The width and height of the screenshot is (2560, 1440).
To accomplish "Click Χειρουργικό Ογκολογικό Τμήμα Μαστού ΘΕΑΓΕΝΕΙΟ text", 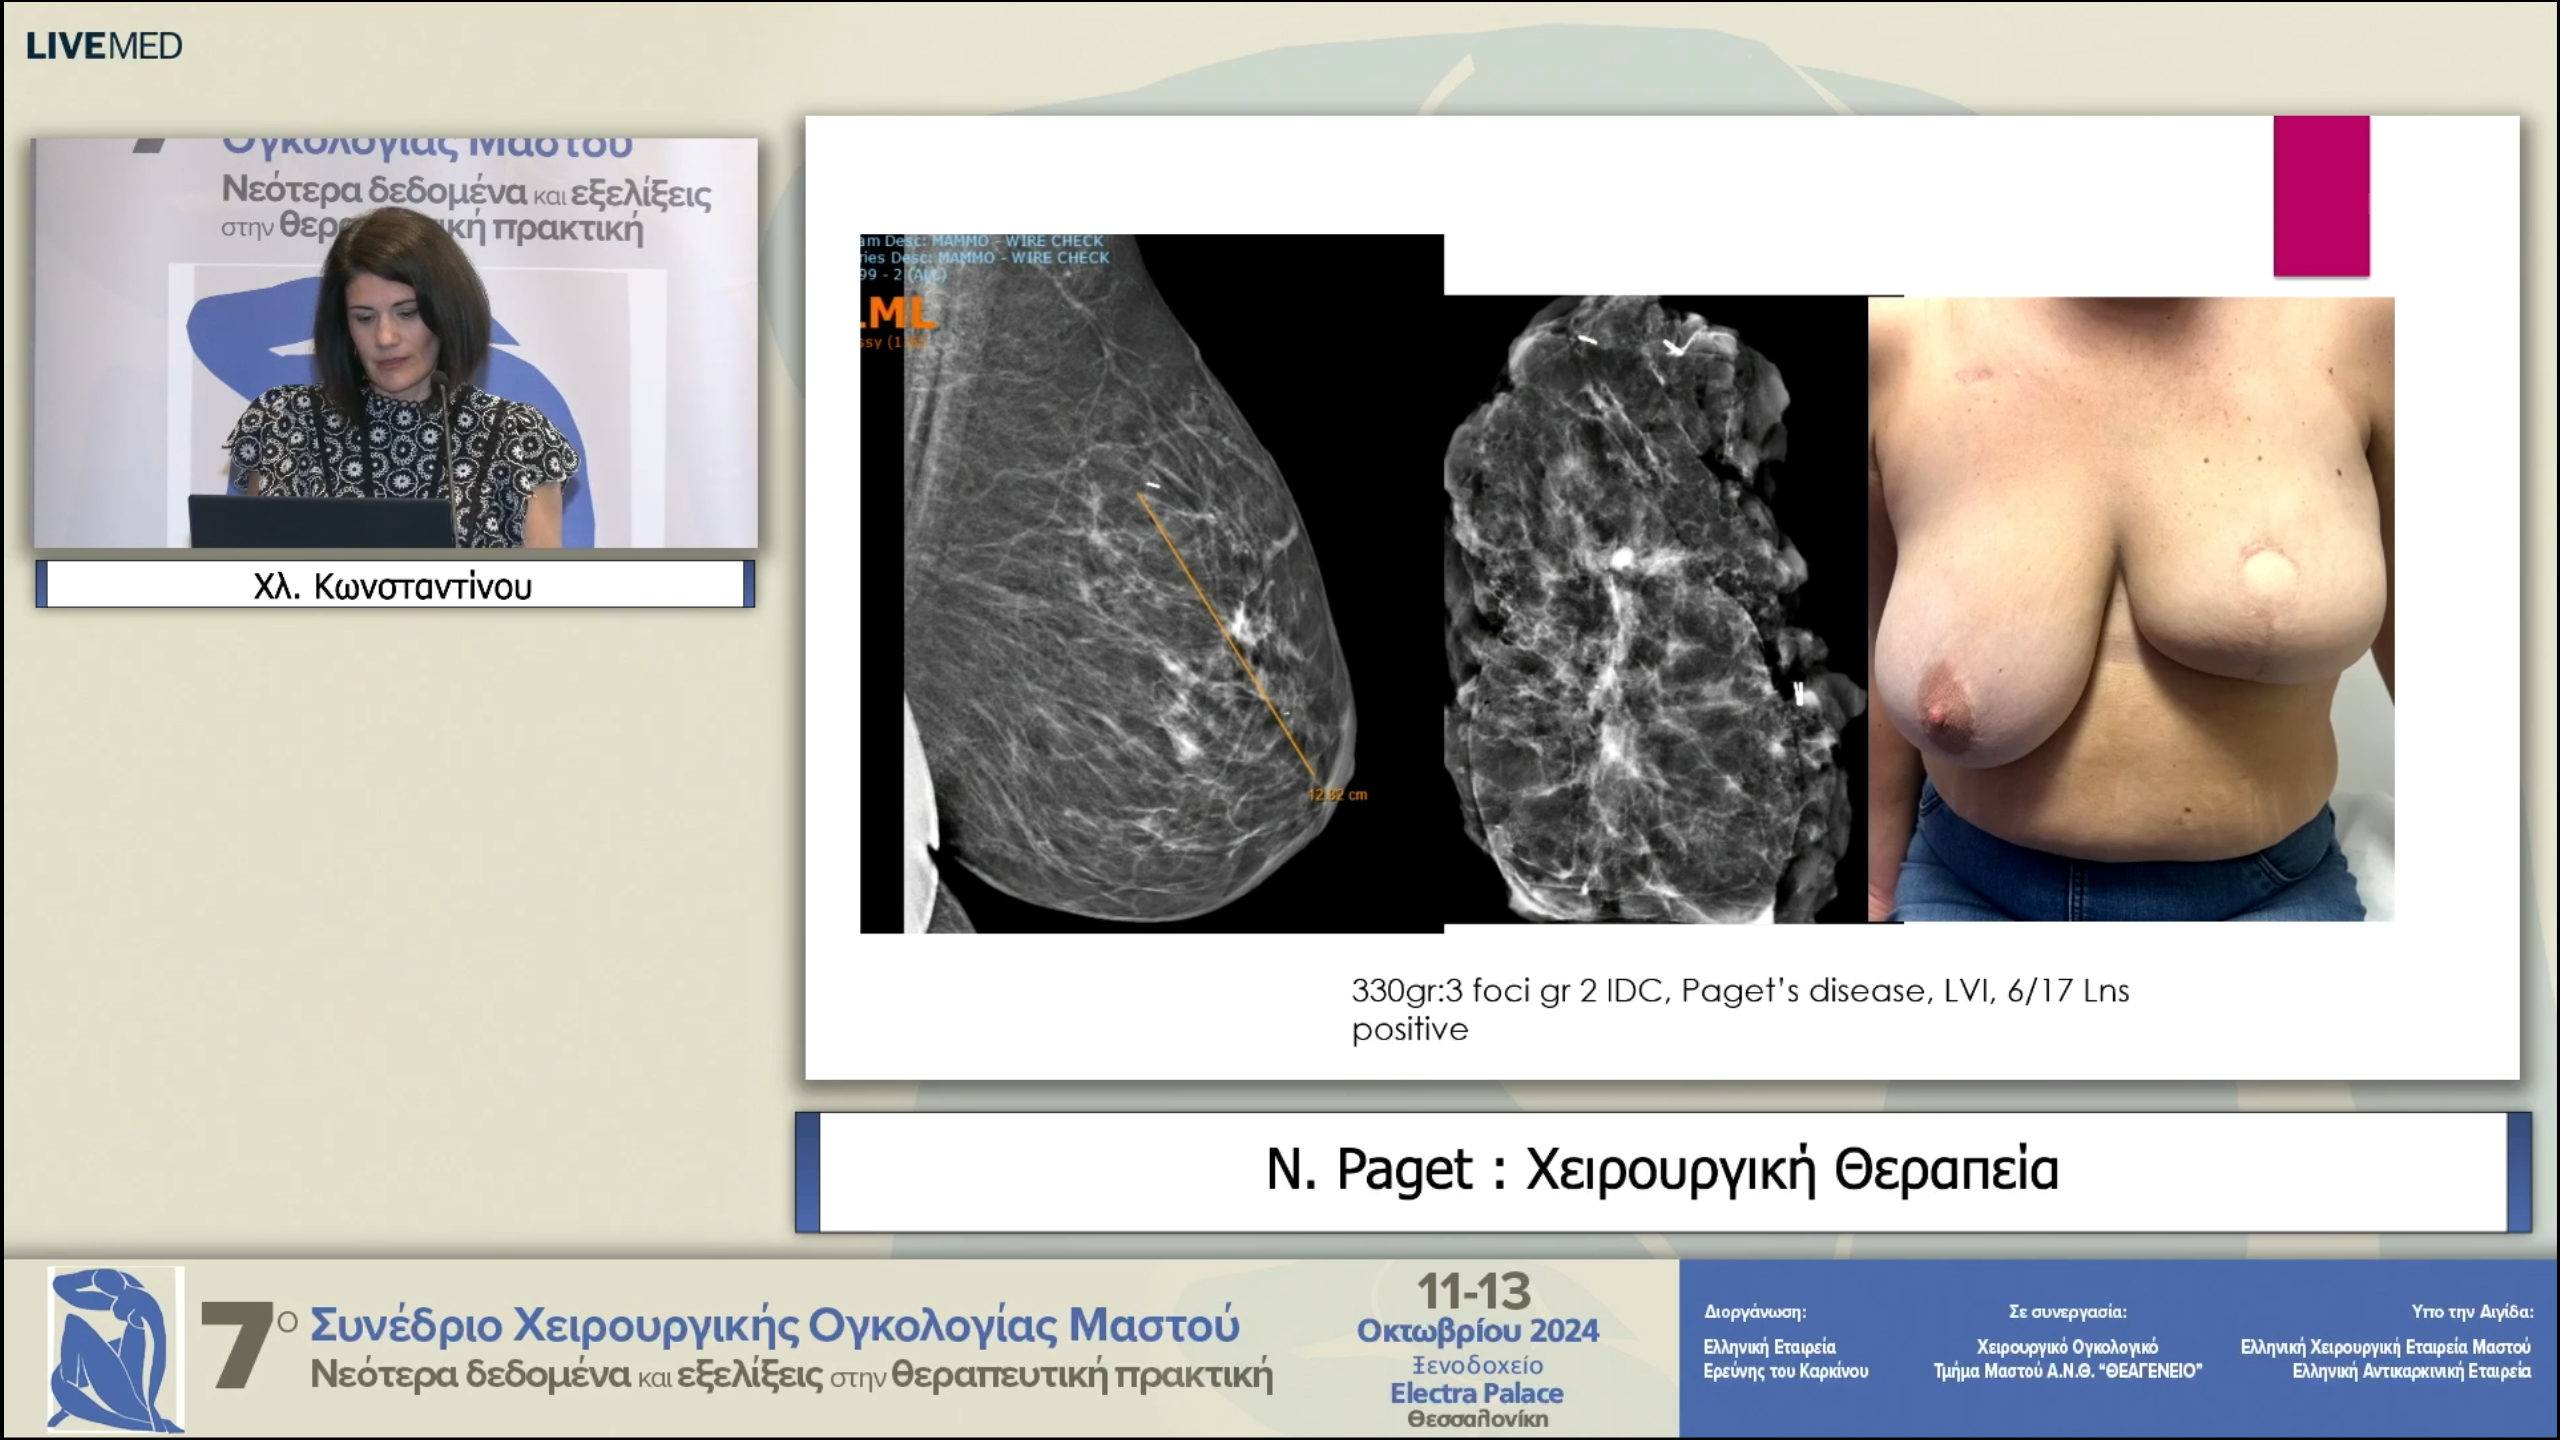I will tap(2067, 1358).
